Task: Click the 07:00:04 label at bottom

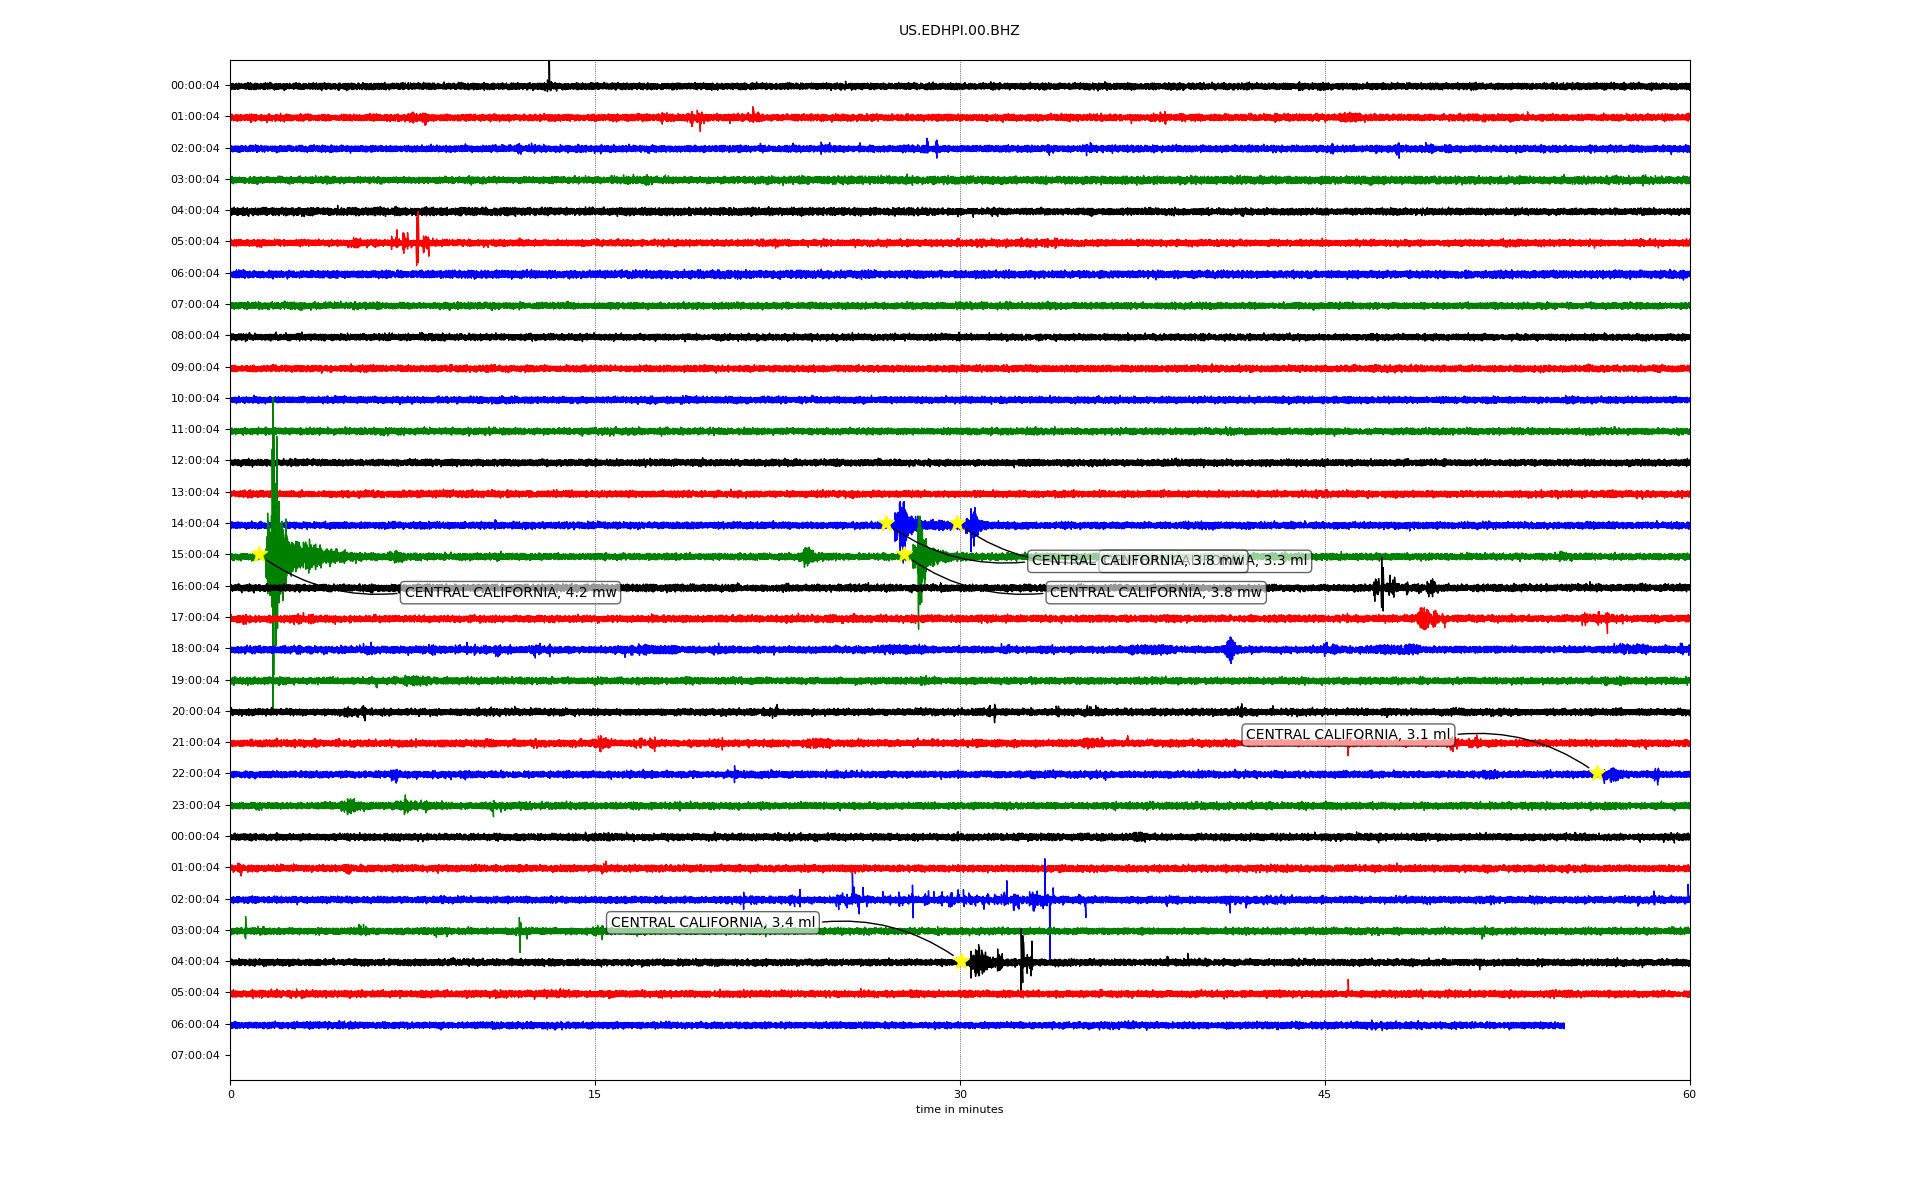Action: (x=195, y=1056)
